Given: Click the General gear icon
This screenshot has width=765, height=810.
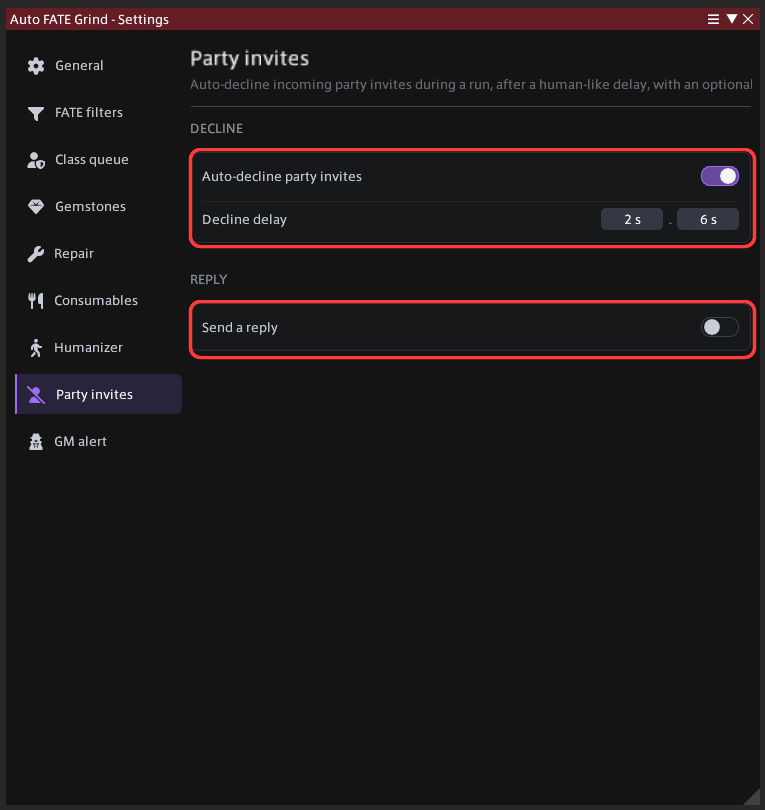Looking at the screenshot, I should coord(36,66).
